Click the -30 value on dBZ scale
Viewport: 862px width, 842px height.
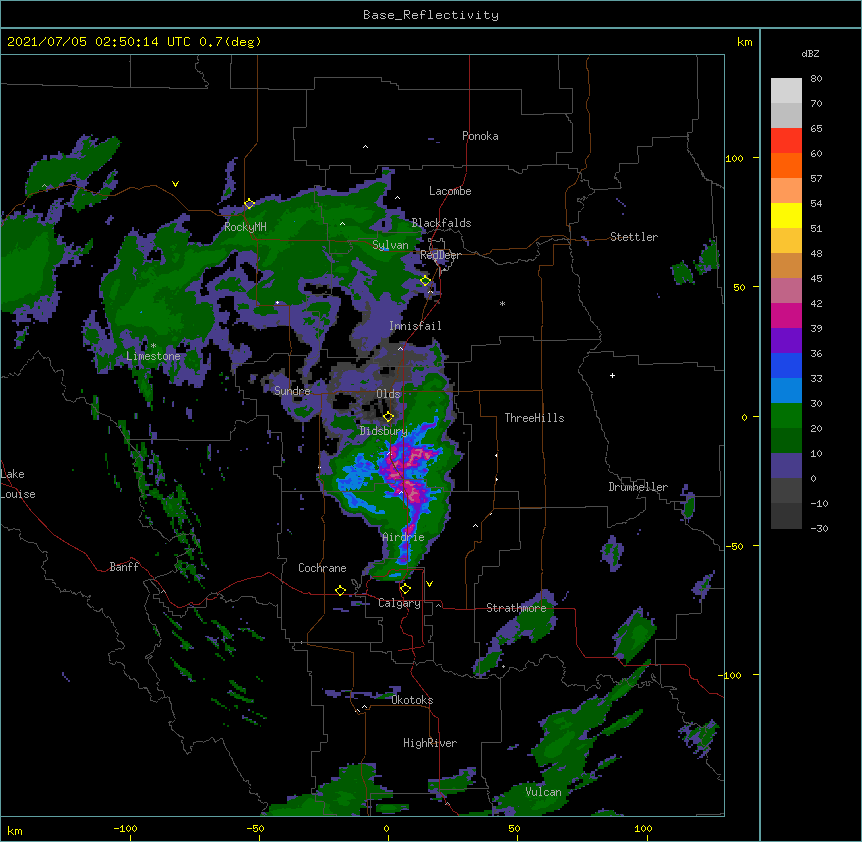tap(819, 528)
